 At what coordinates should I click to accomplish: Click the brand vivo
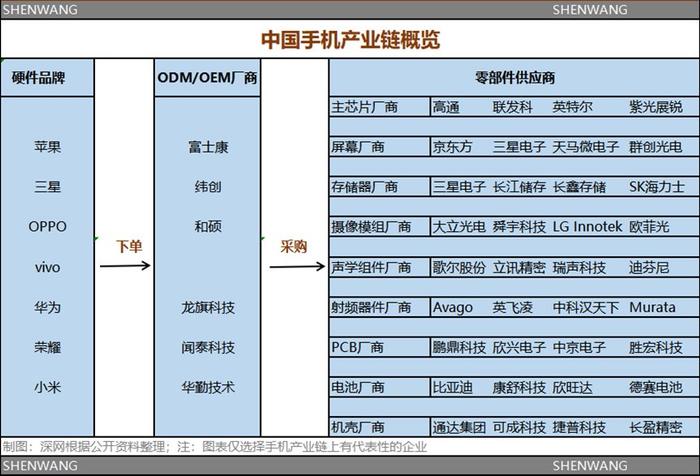pos(47,267)
